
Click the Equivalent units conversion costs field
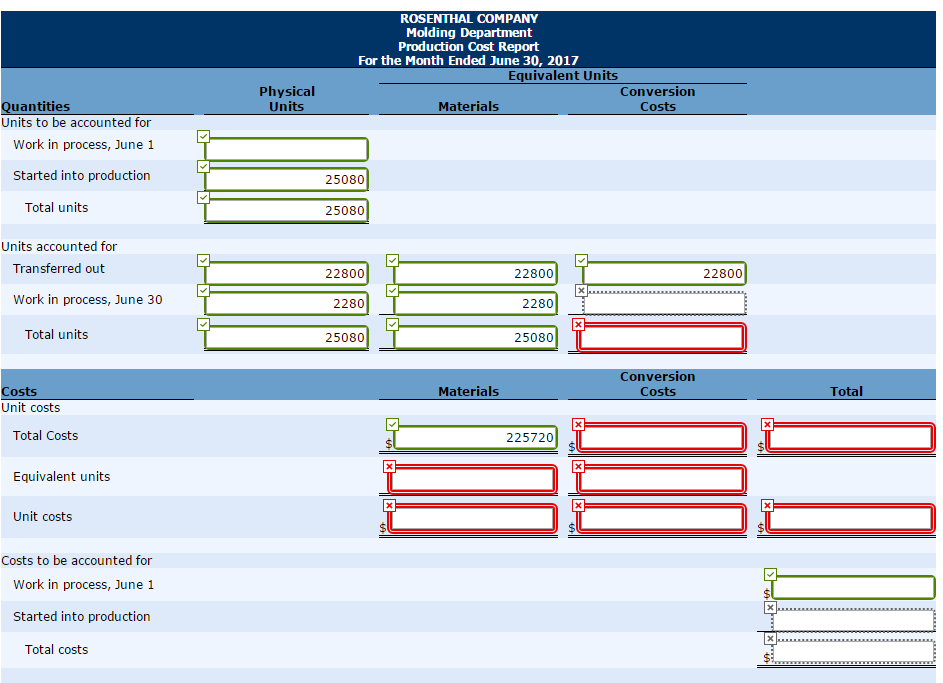(x=663, y=479)
